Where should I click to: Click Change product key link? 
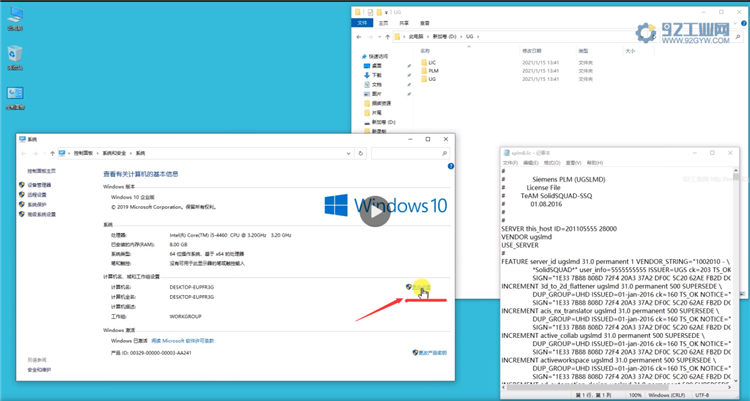coord(430,353)
